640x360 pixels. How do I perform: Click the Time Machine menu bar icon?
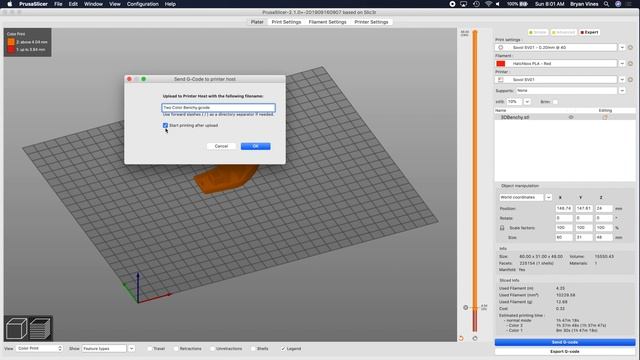476,4
